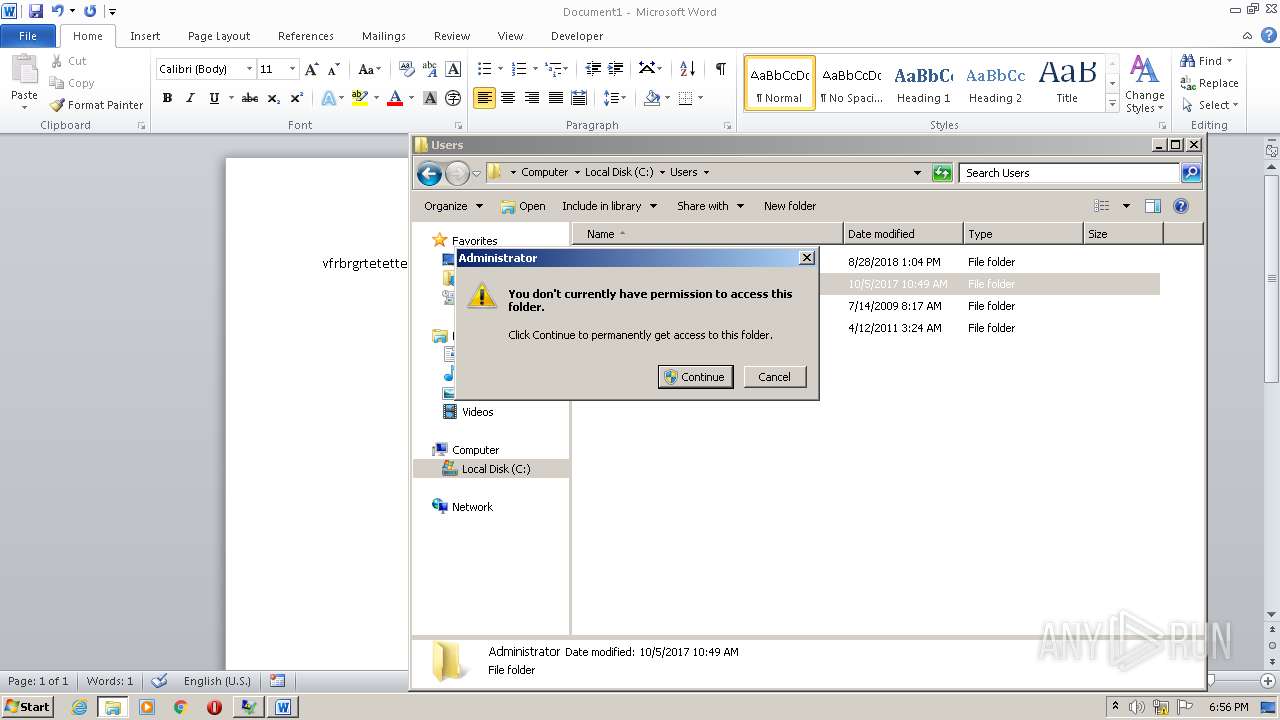1280x720 pixels.
Task: Toggle Explorer preview pane icon
Action: [x=1153, y=206]
